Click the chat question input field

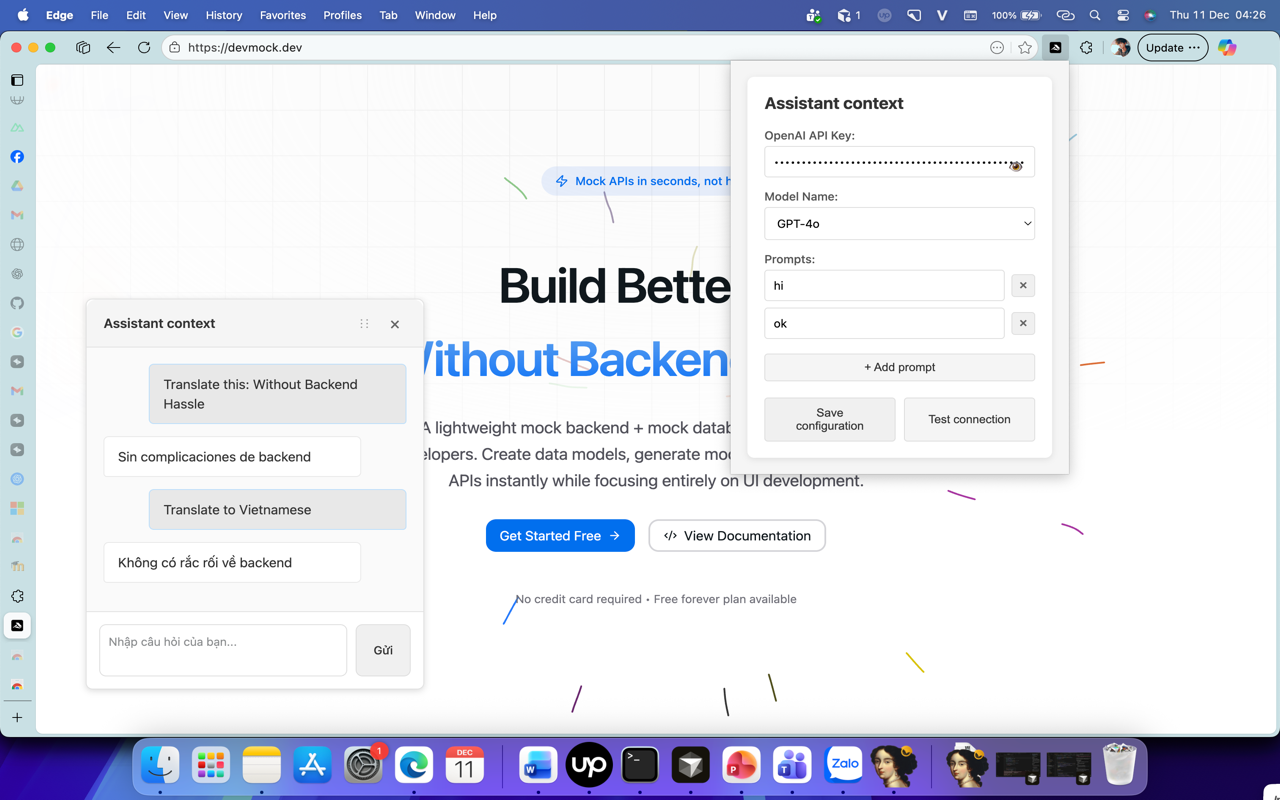[x=223, y=650]
